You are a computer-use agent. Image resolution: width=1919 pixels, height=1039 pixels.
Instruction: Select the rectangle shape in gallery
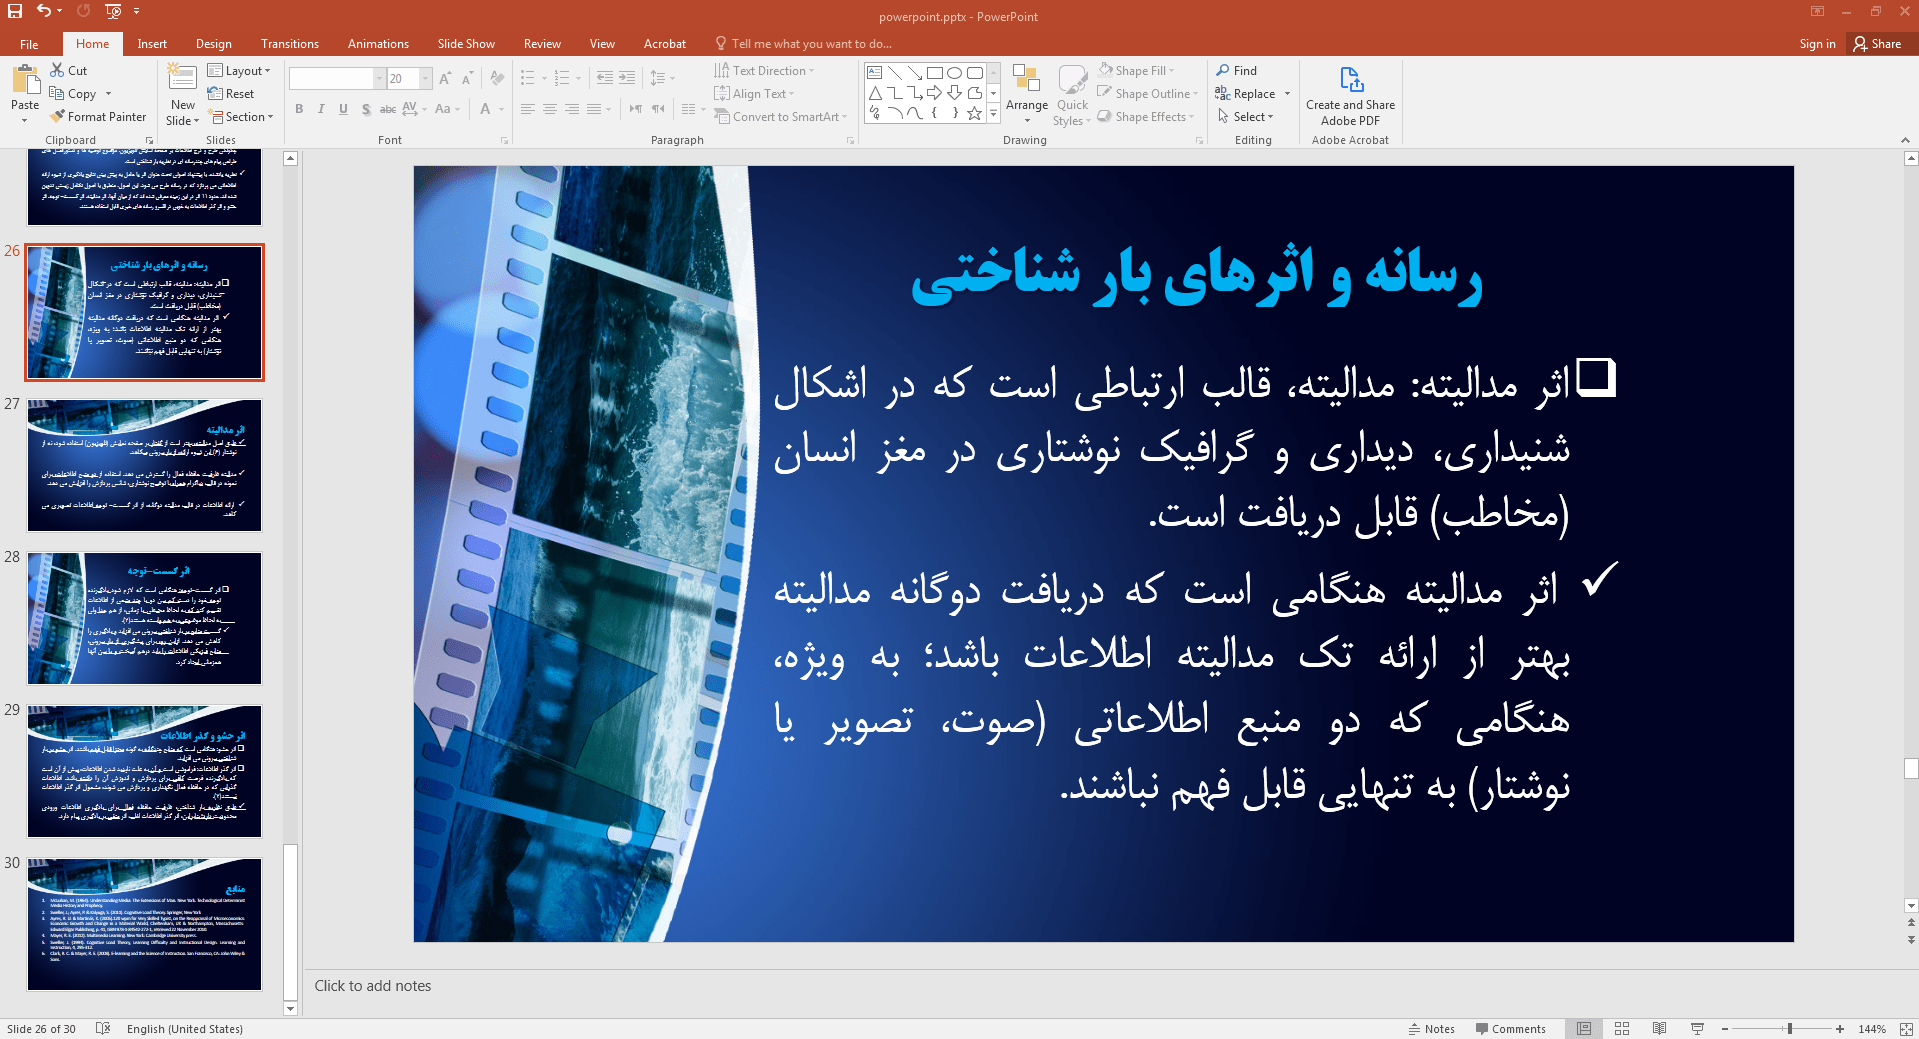(x=935, y=73)
